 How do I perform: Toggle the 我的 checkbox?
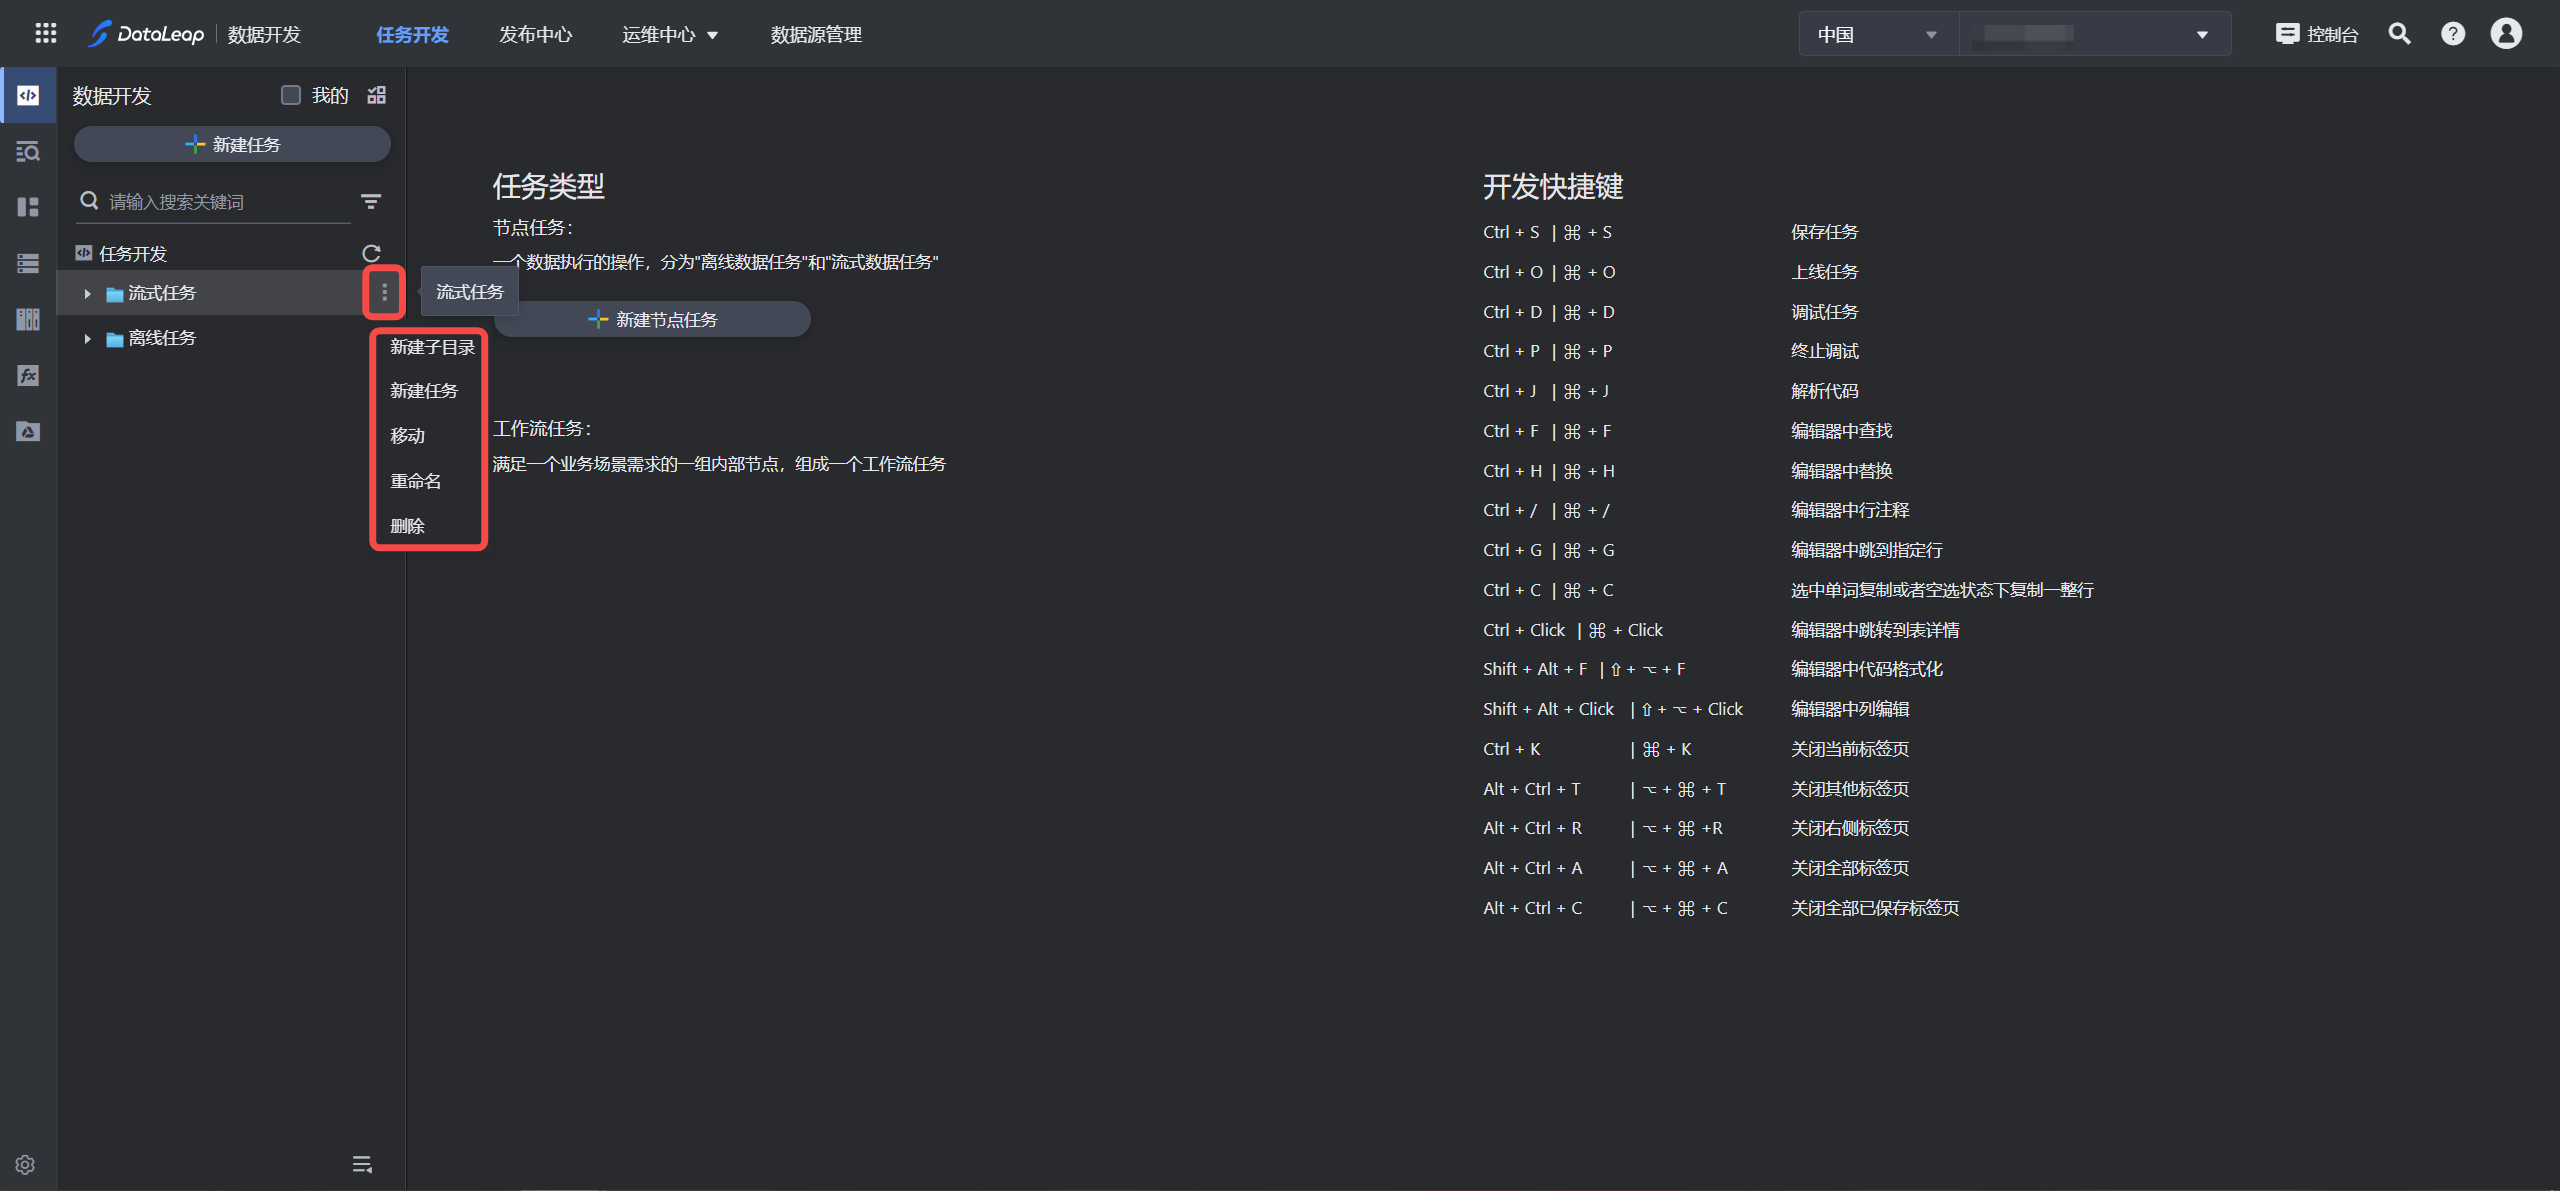[291, 96]
